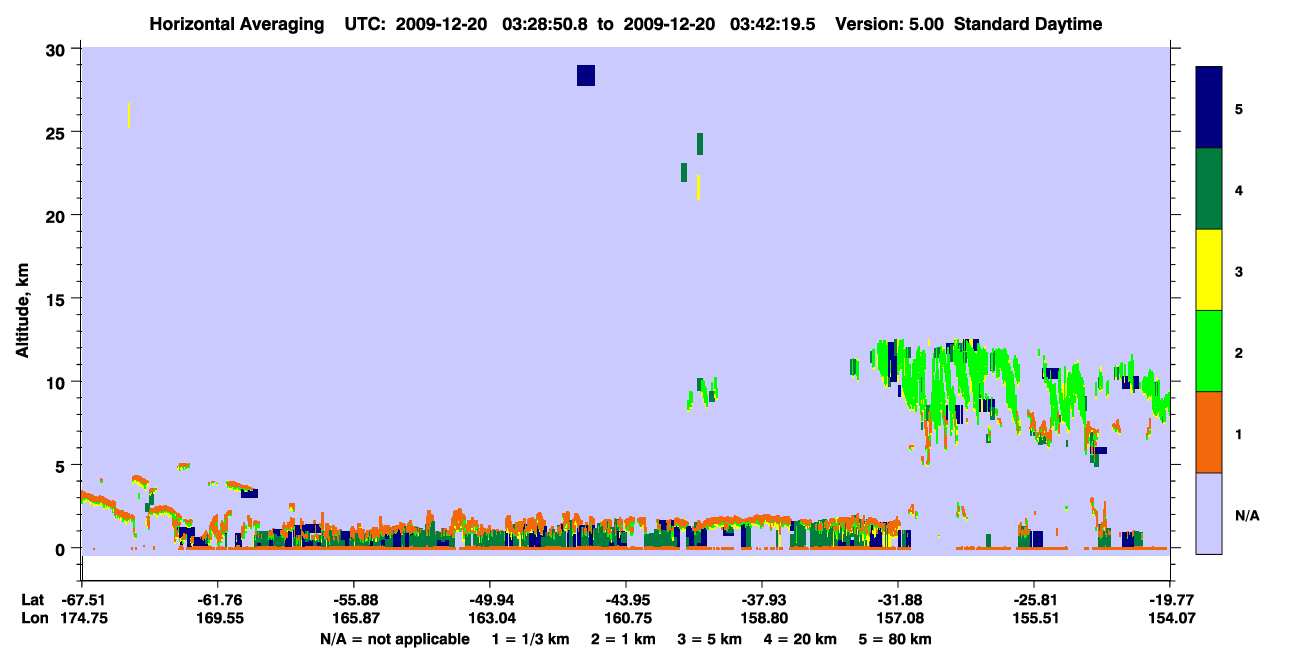Click longitude value 165.87
Screen dimensions: 1300x667
(x=355, y=618)
